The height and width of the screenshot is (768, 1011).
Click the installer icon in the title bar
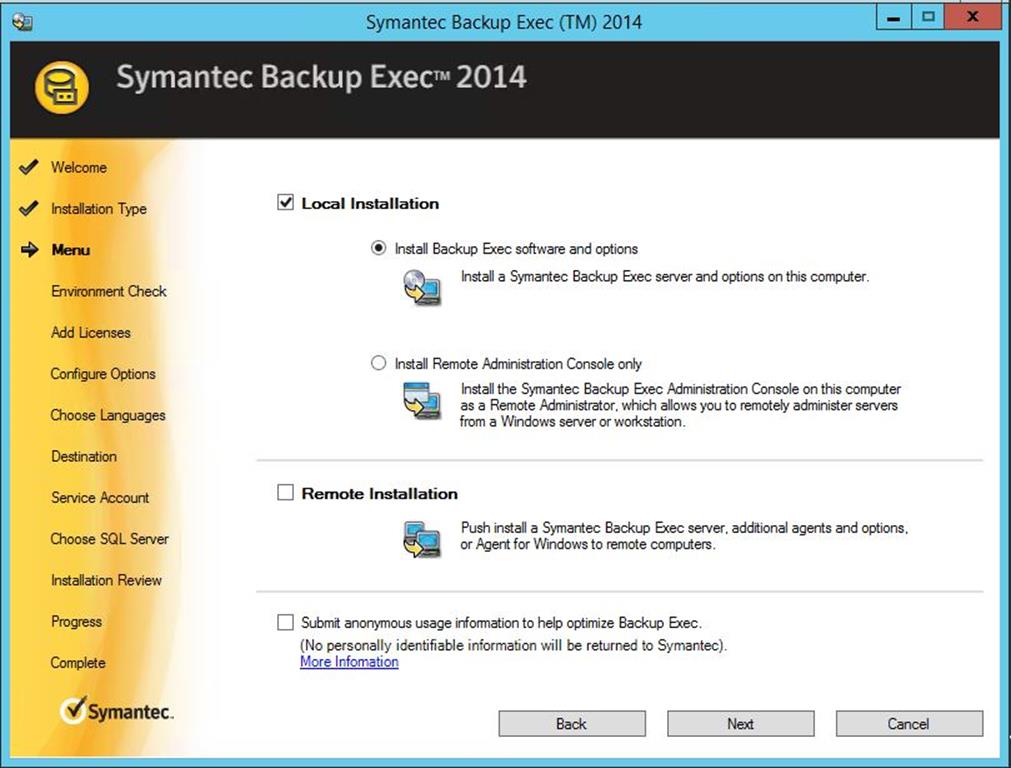tap(23, 22)
